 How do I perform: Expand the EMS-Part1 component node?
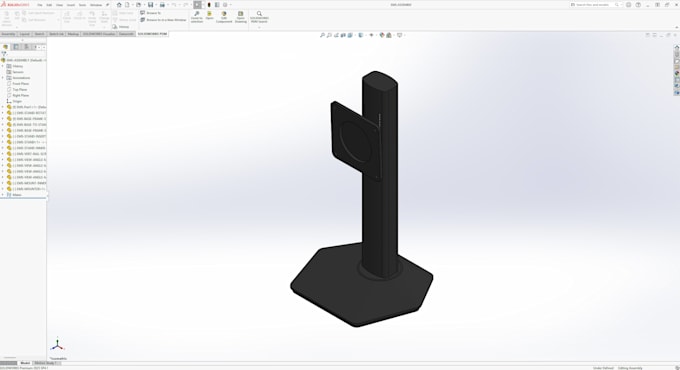[x=3, y=107]
